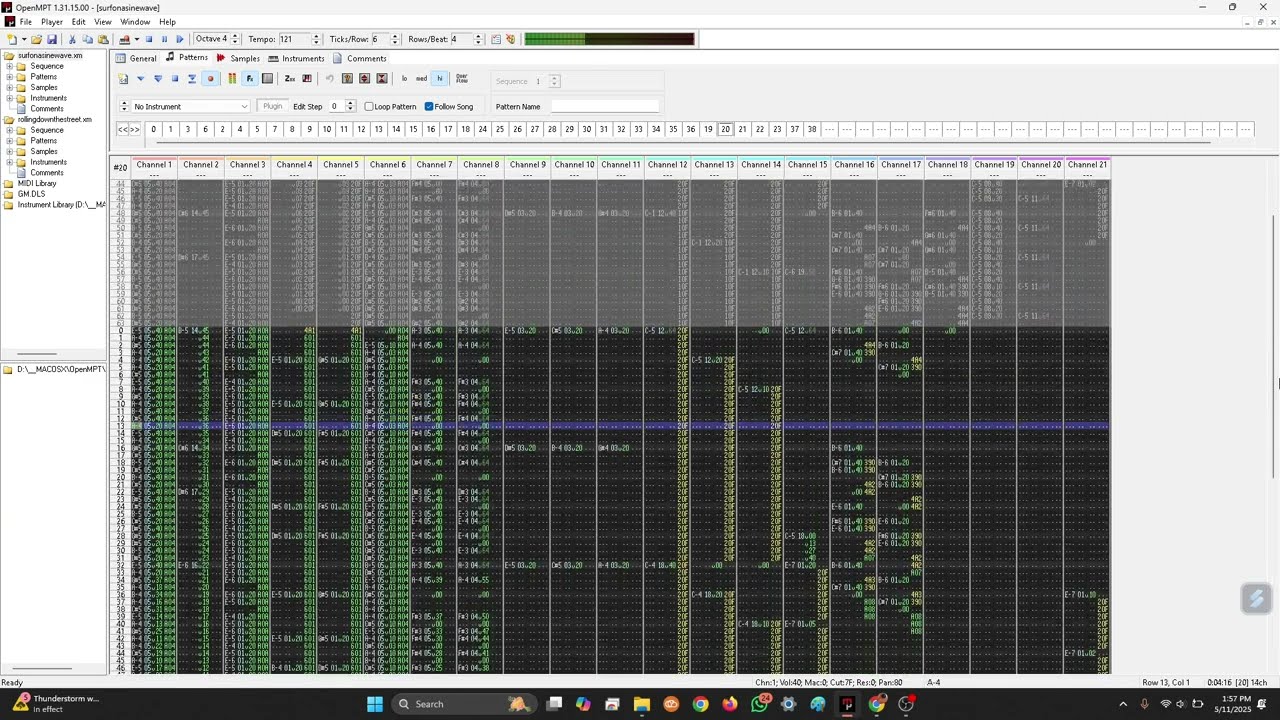Click the Plugin button
Image resolution: width=1280 pixels, height=720 pixels.
coord(272,107)
